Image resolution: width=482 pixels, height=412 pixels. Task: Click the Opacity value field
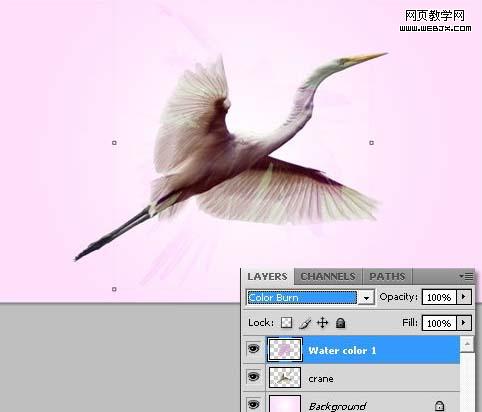click(439, 297)
